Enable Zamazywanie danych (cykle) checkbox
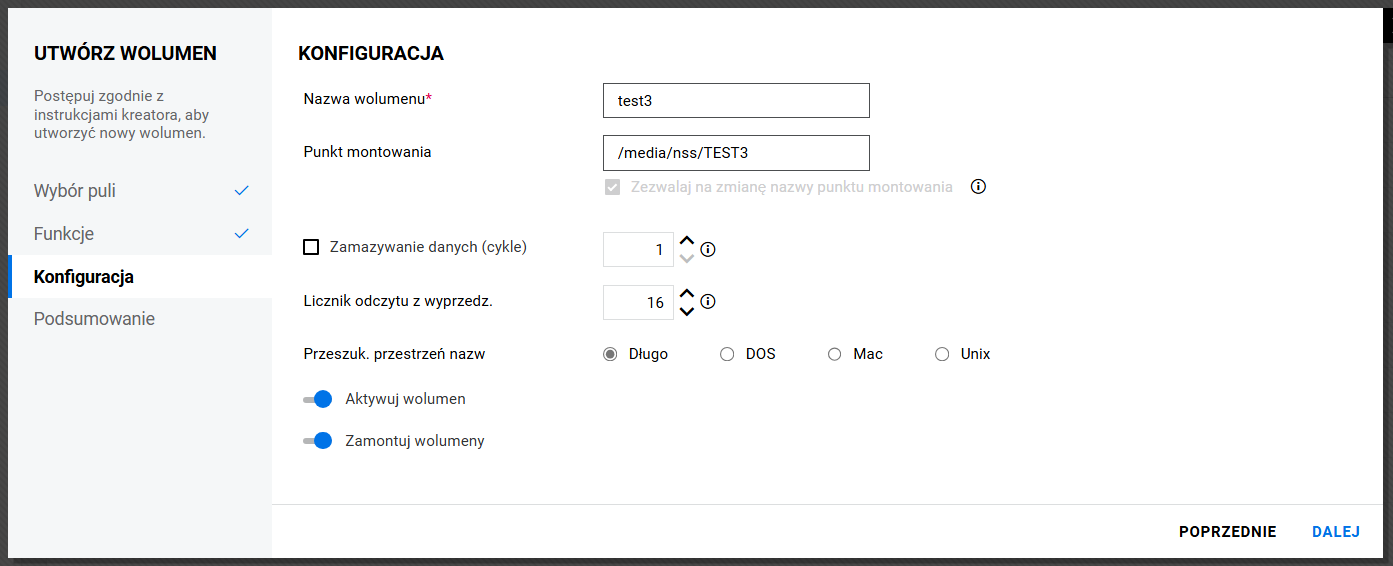1393x566 pixels. coord(311,247)
